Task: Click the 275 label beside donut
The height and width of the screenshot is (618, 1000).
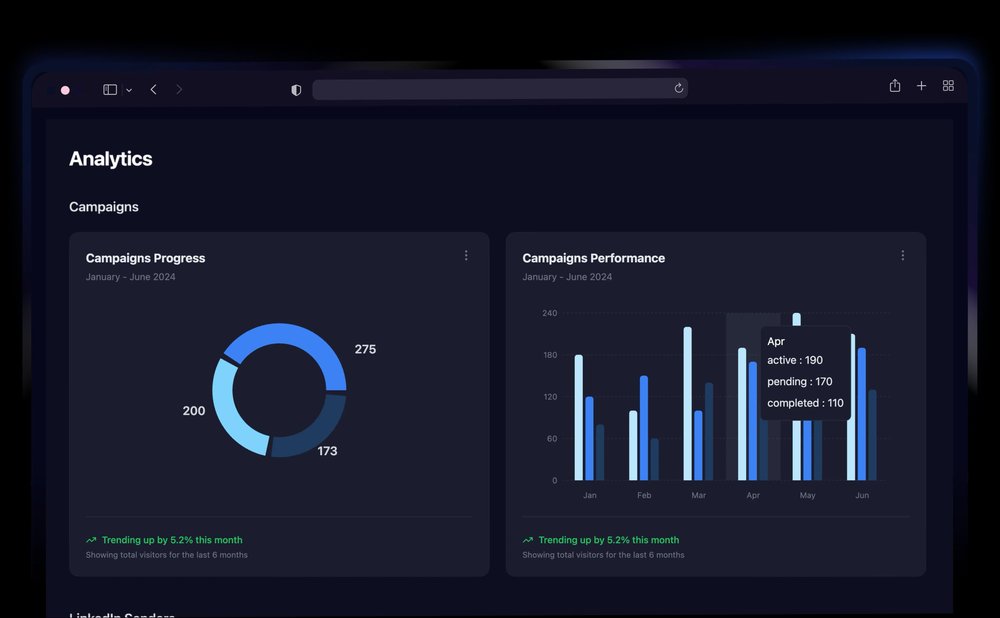Action: point(365,349)
